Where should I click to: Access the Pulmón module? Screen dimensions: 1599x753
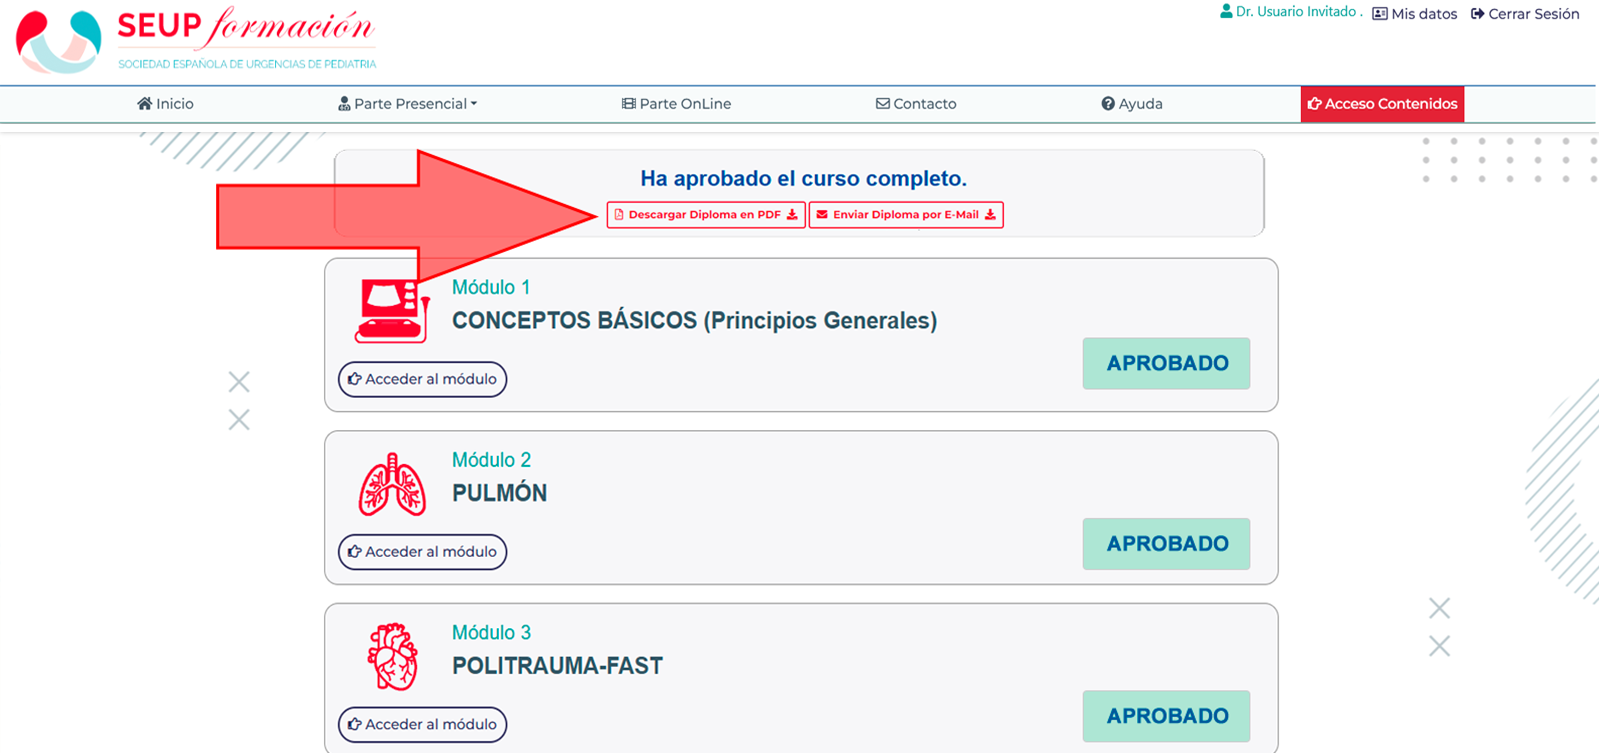pos(422,552)
